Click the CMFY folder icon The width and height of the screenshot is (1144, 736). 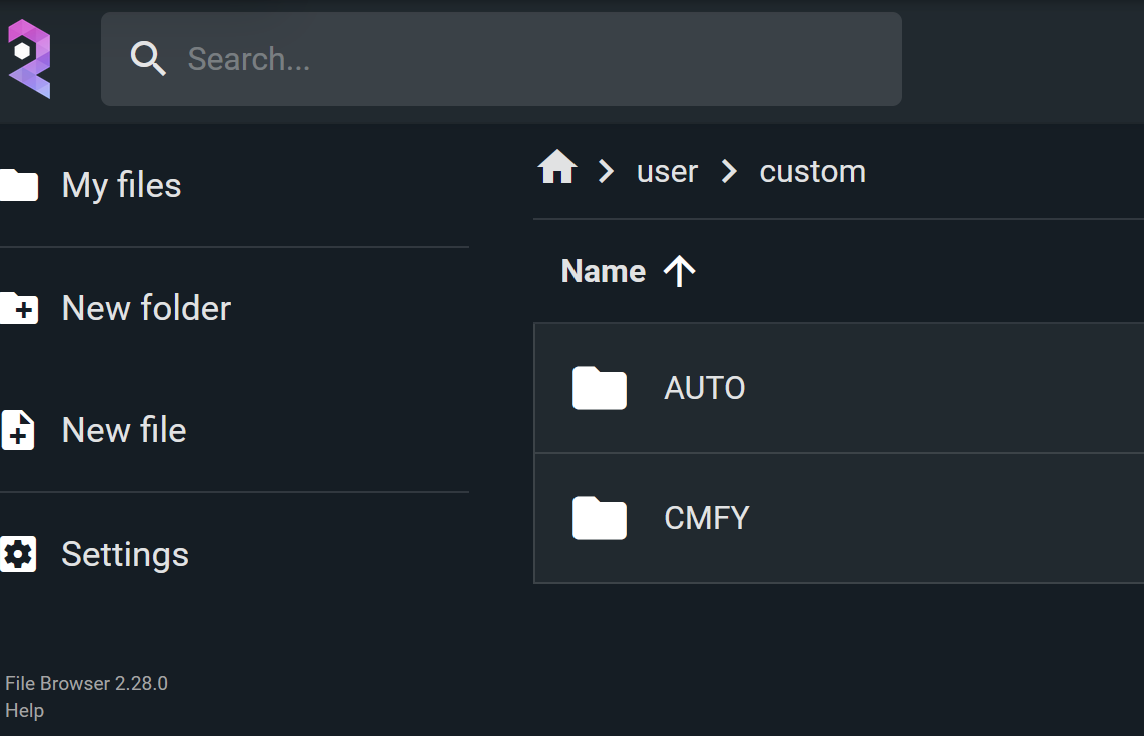coord(598,518)
